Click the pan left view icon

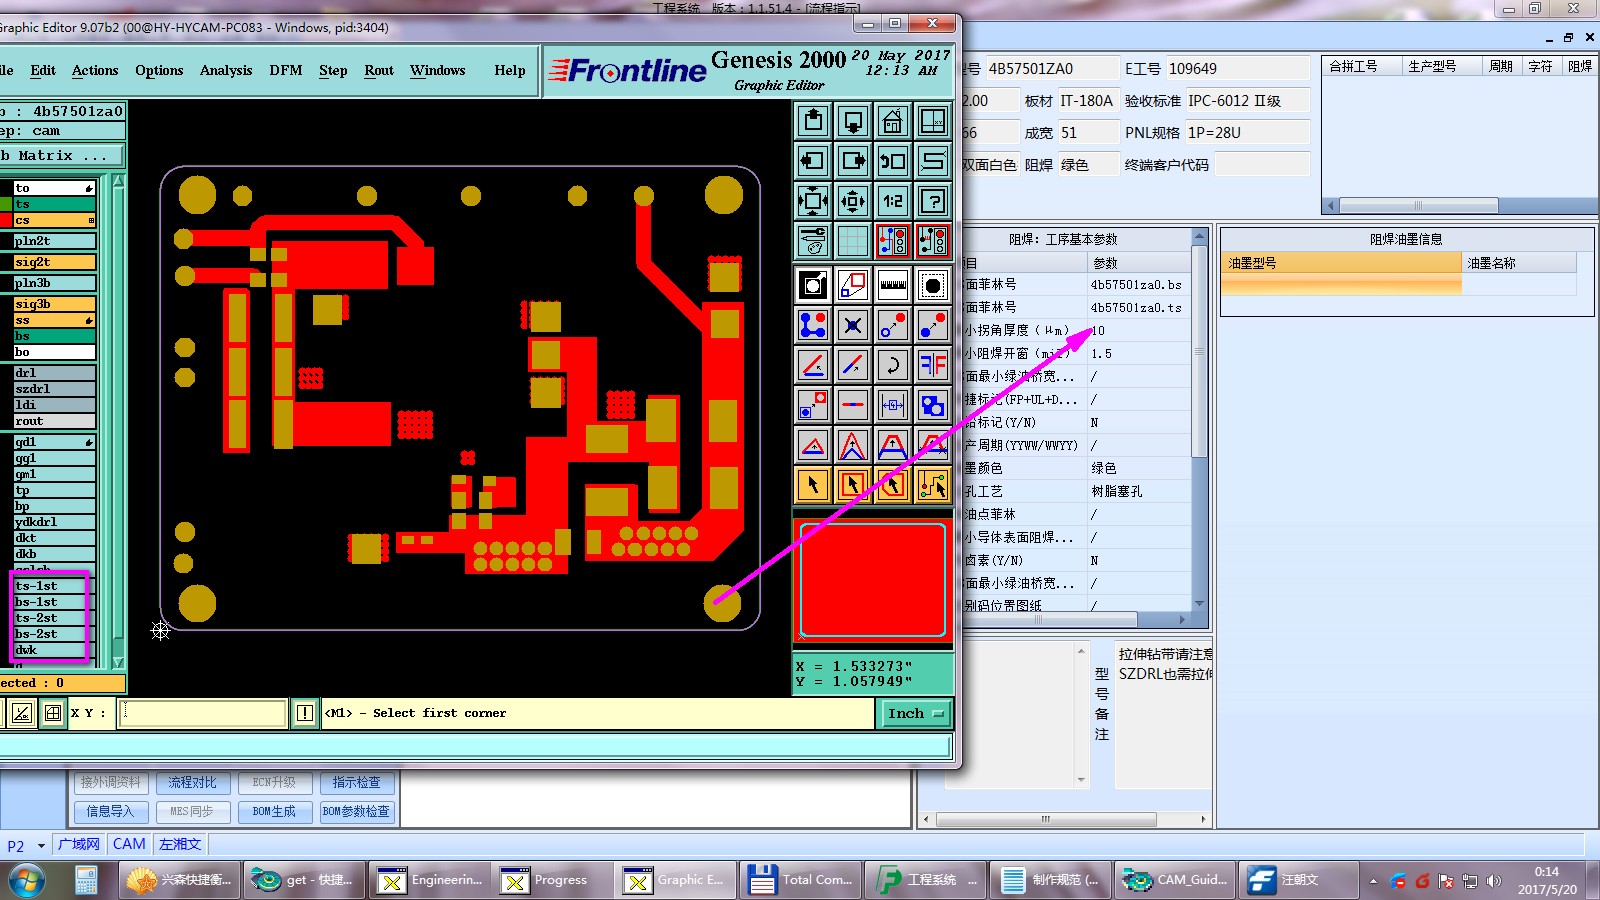point(813,160)
